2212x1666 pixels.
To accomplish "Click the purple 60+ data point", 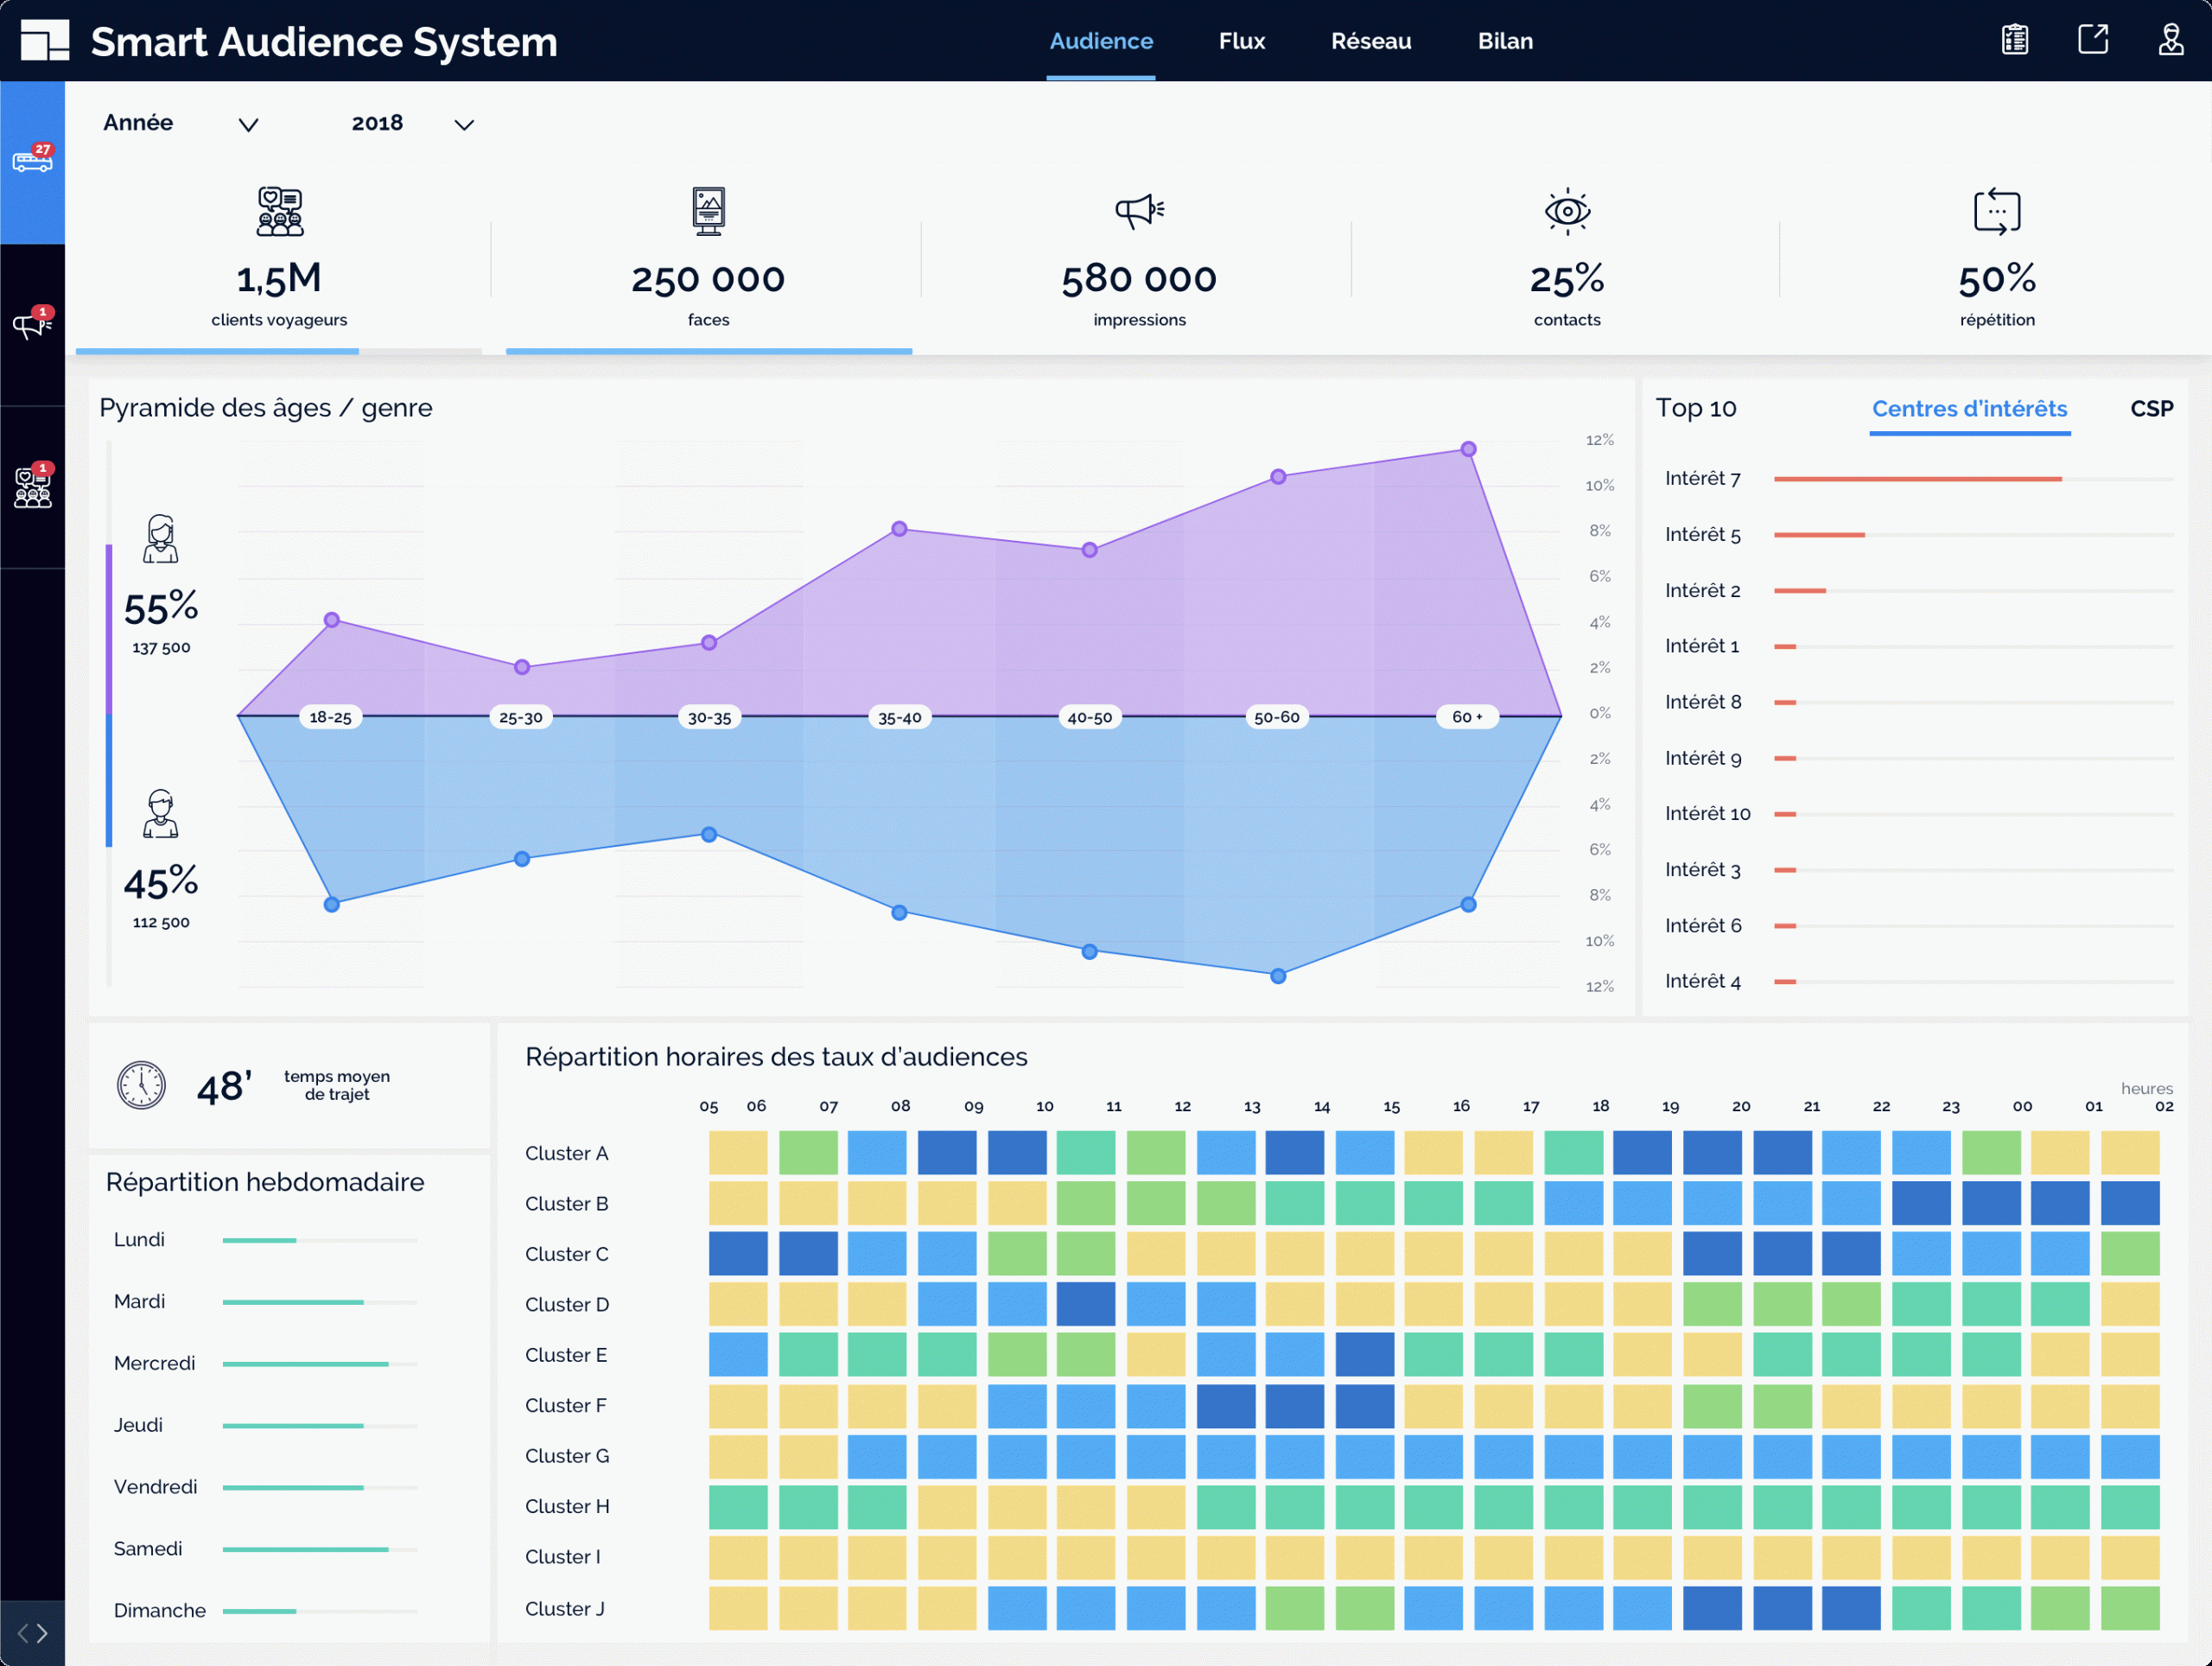I will (1467, 449).
